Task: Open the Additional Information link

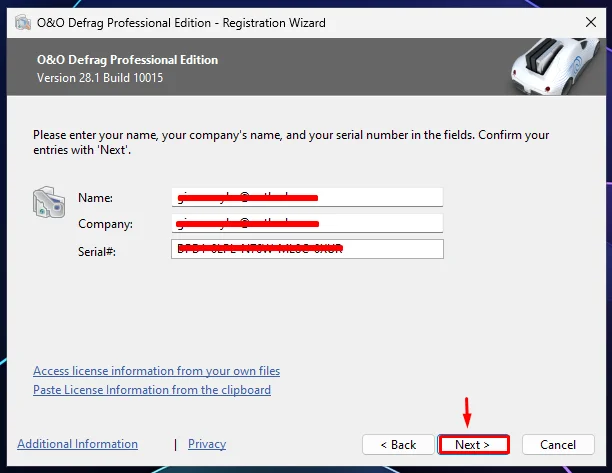Action: tap(77, 444)
